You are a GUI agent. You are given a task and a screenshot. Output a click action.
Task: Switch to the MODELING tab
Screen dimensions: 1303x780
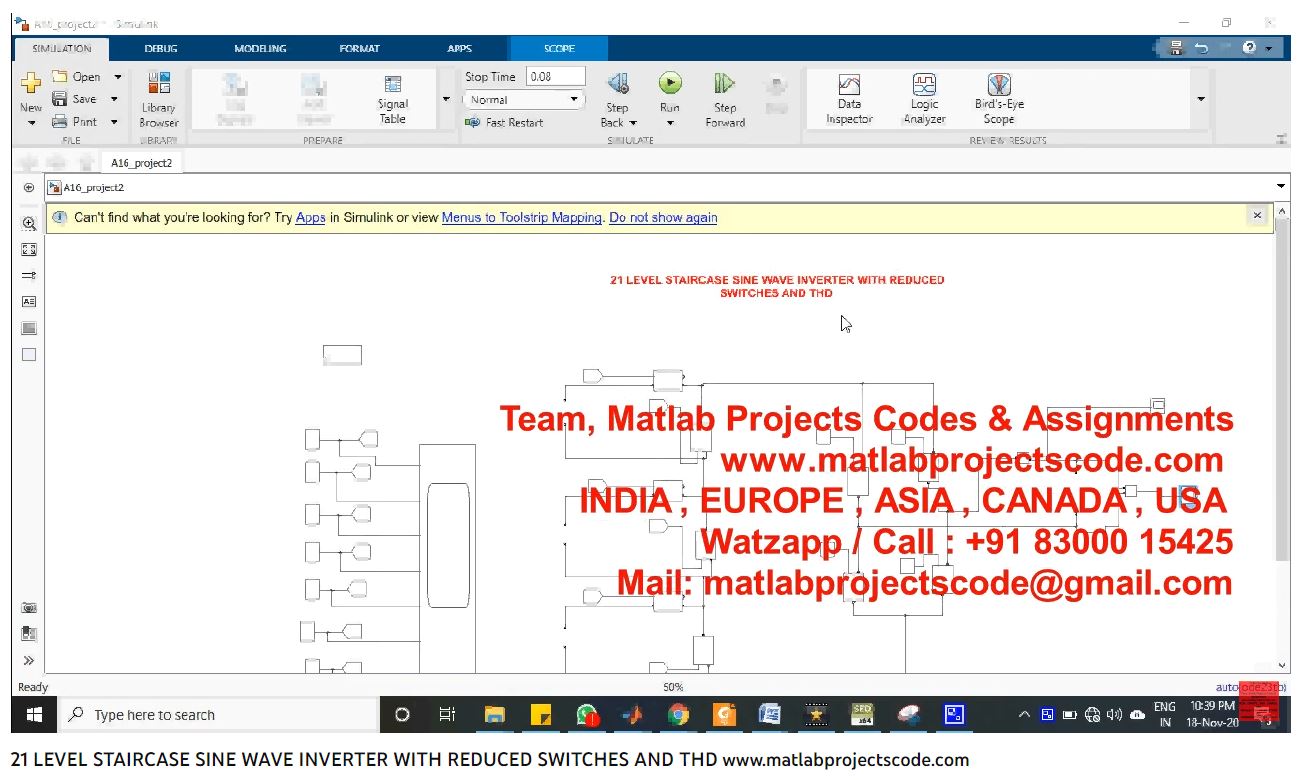[261, 48]
